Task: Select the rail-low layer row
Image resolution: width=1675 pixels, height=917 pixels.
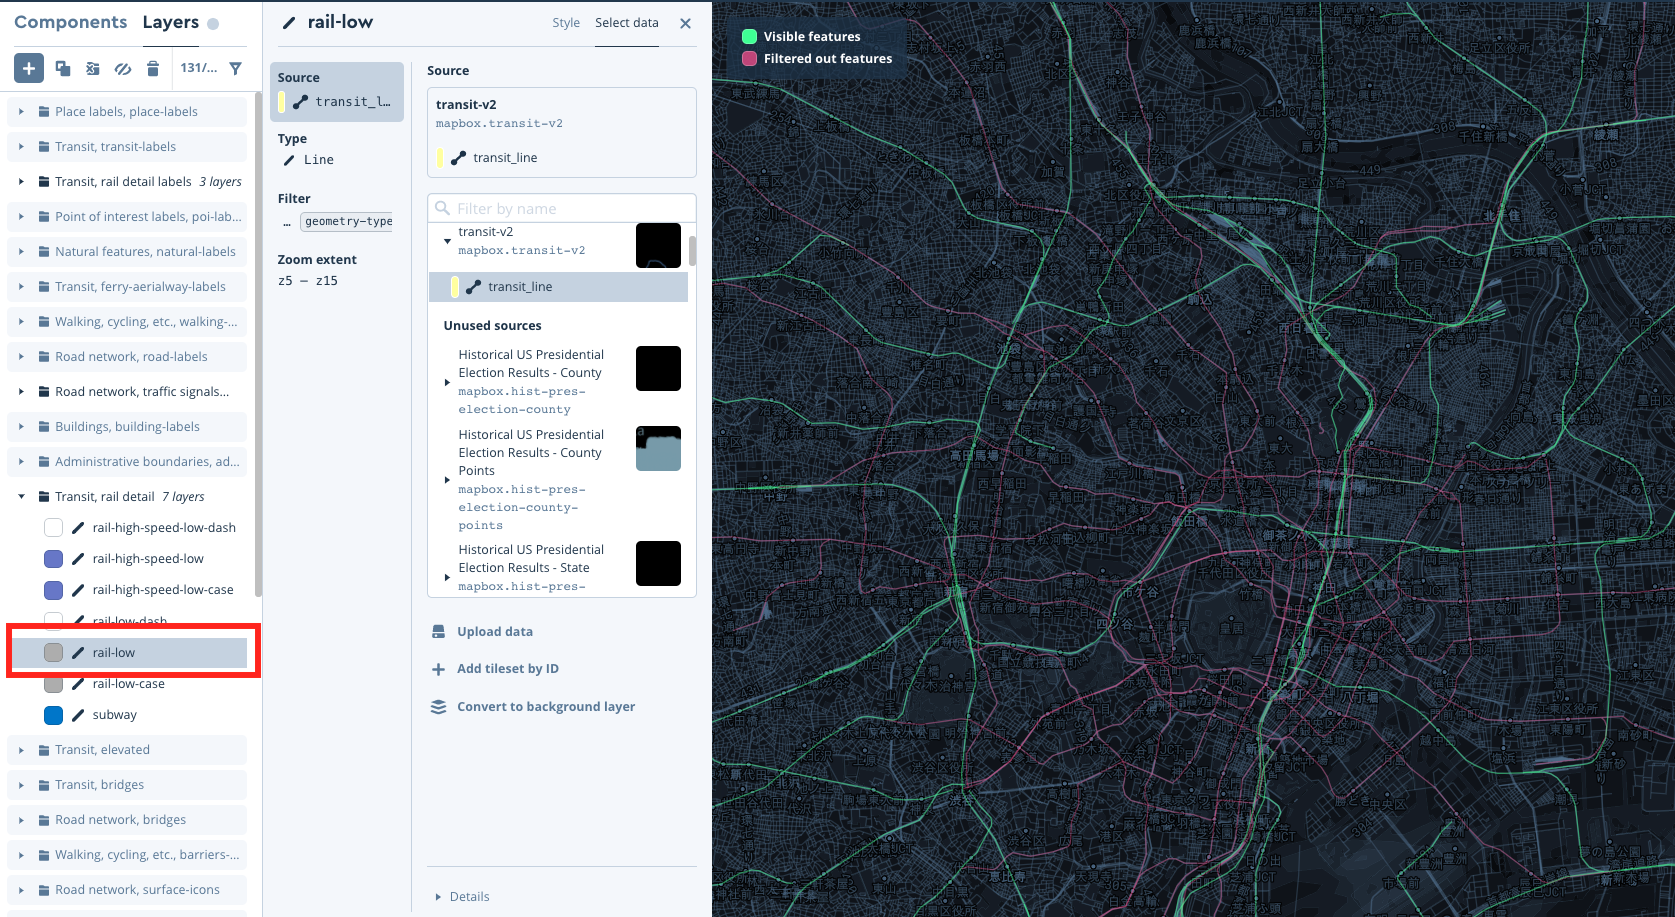Action: point(130,653)
